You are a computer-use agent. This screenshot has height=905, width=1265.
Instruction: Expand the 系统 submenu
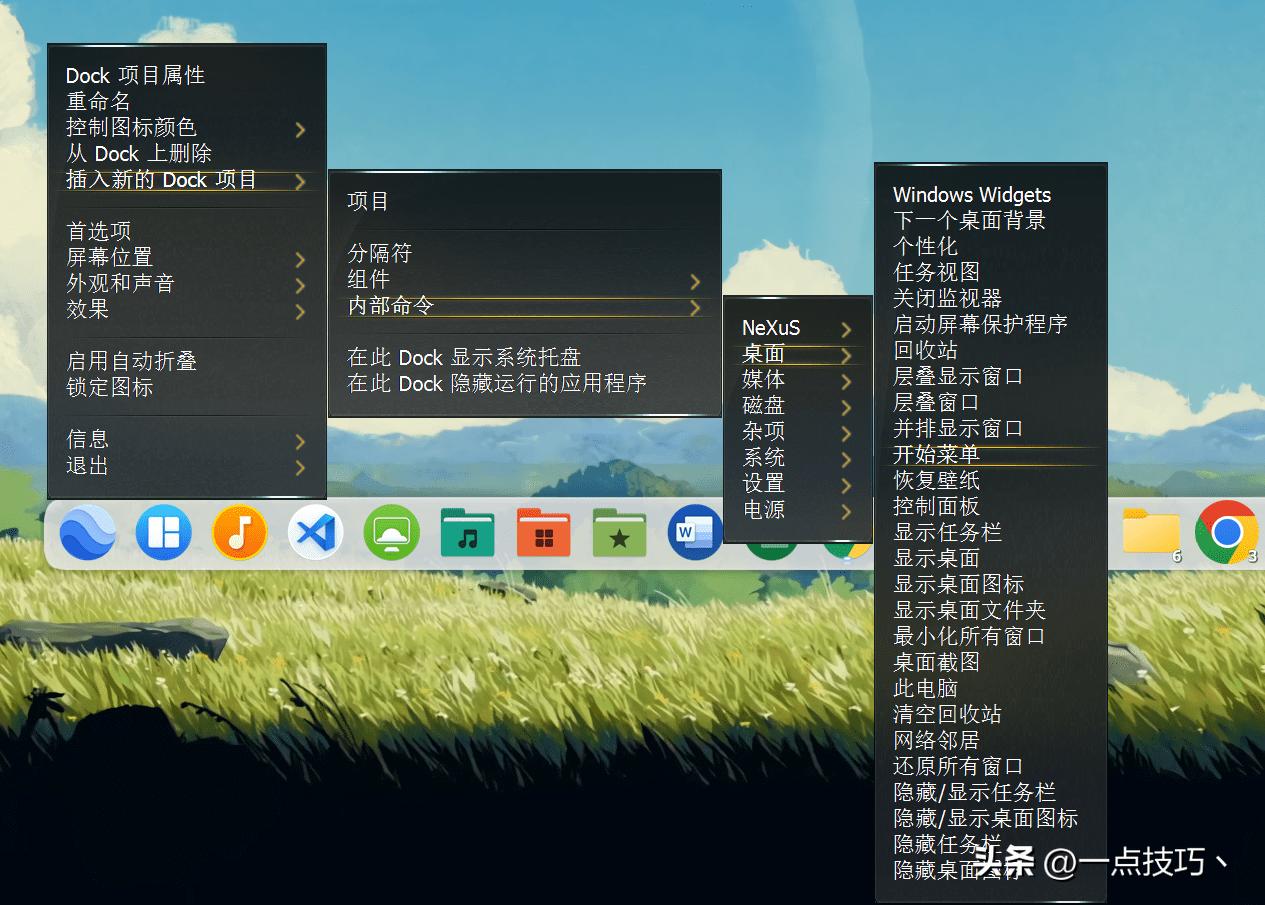coord(763,457)
